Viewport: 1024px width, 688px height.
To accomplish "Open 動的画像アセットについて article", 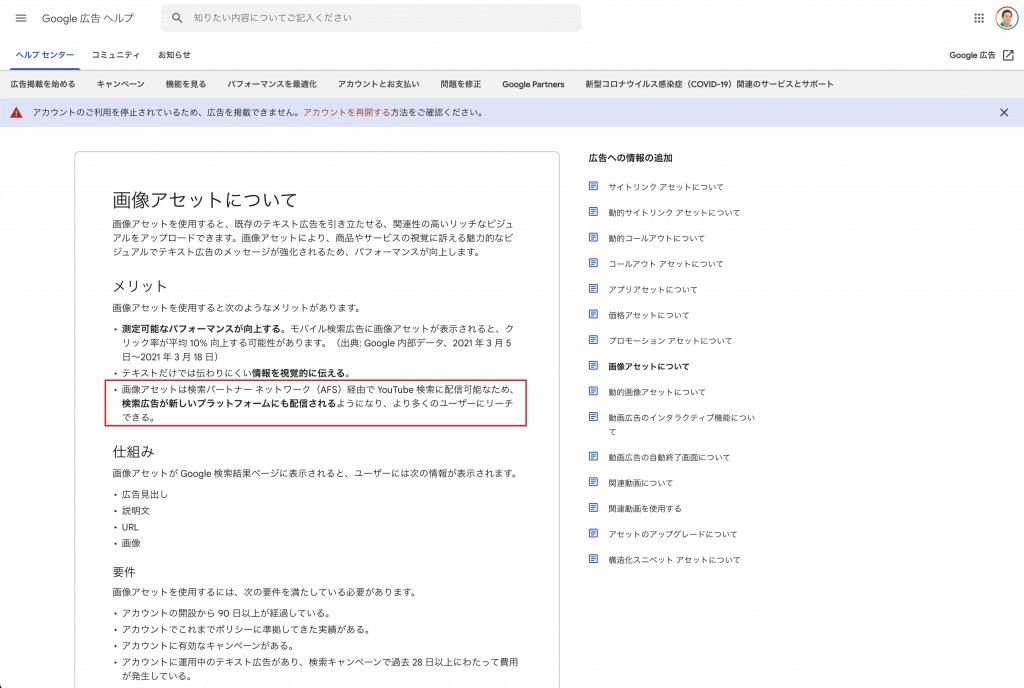I will tap(657, 392).
